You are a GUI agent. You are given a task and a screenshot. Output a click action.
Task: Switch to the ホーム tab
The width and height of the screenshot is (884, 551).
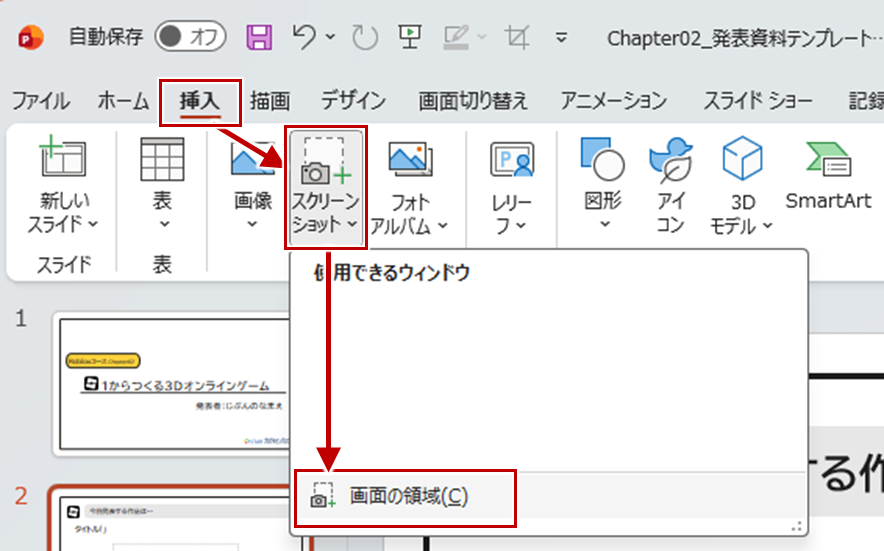tap(123, 101)
